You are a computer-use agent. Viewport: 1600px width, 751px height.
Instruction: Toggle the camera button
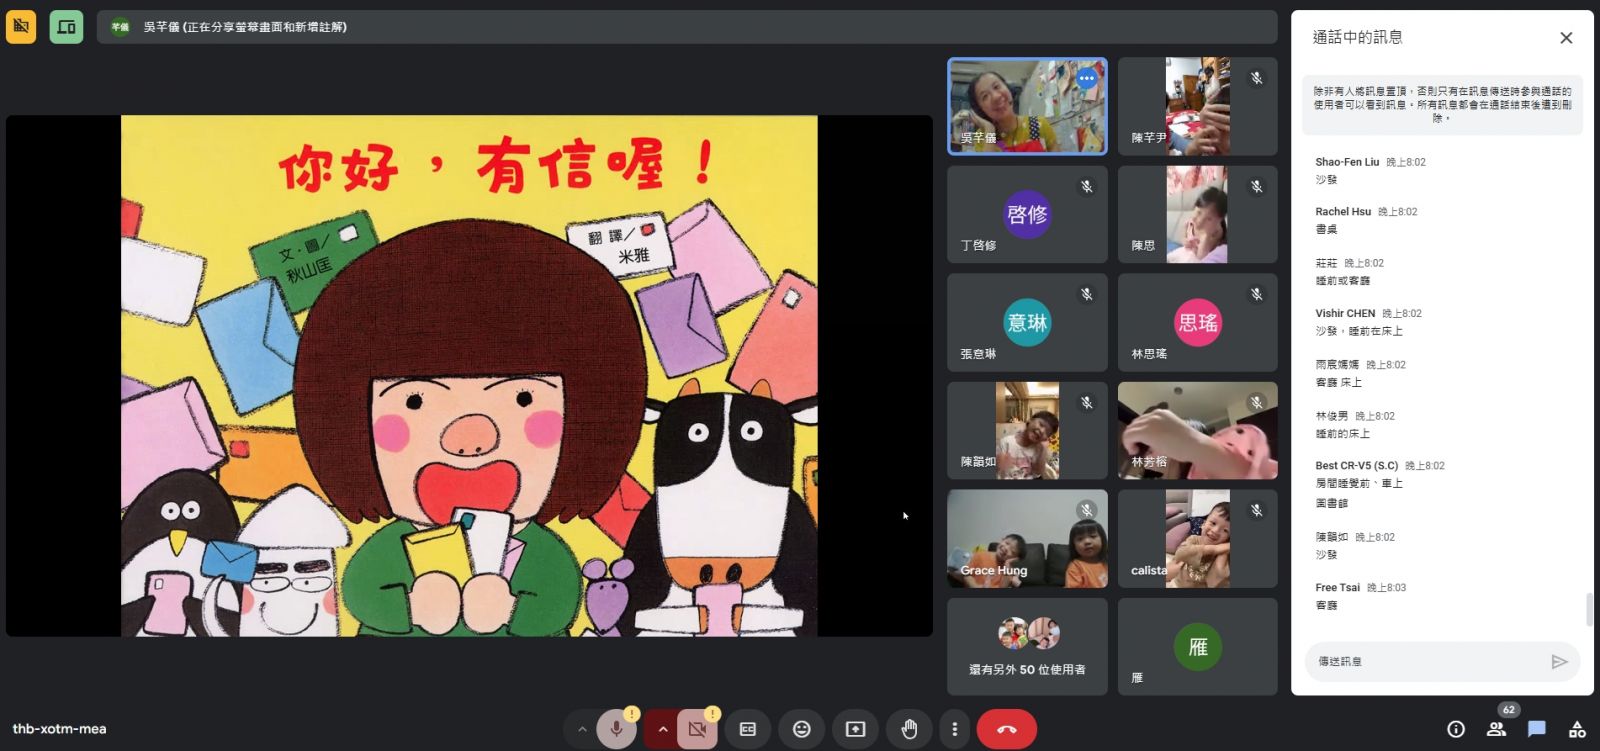(x=697, y=730)
